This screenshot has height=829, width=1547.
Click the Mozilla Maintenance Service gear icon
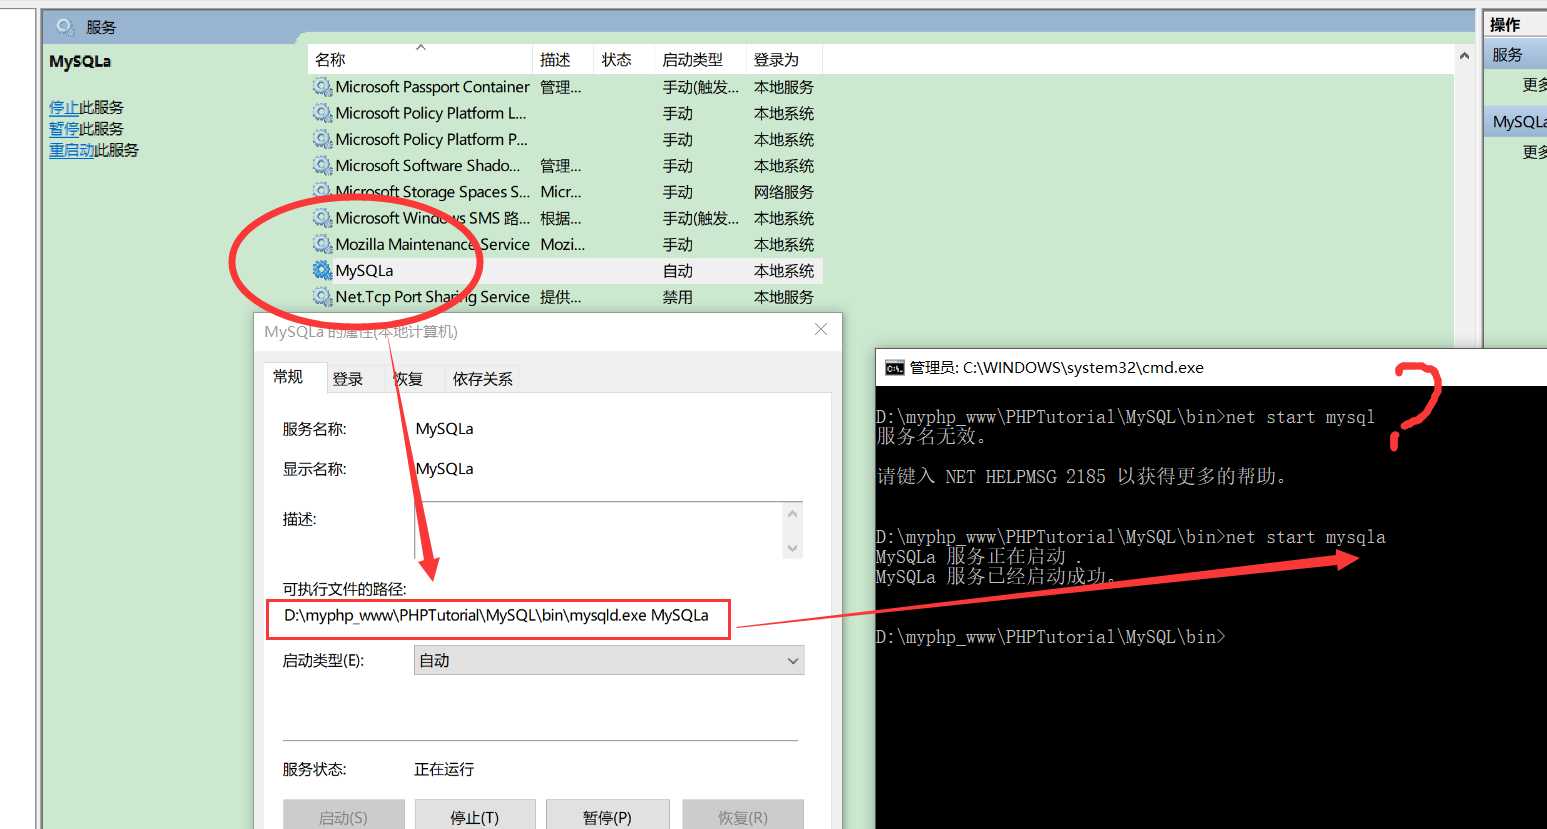click(322, 244)
